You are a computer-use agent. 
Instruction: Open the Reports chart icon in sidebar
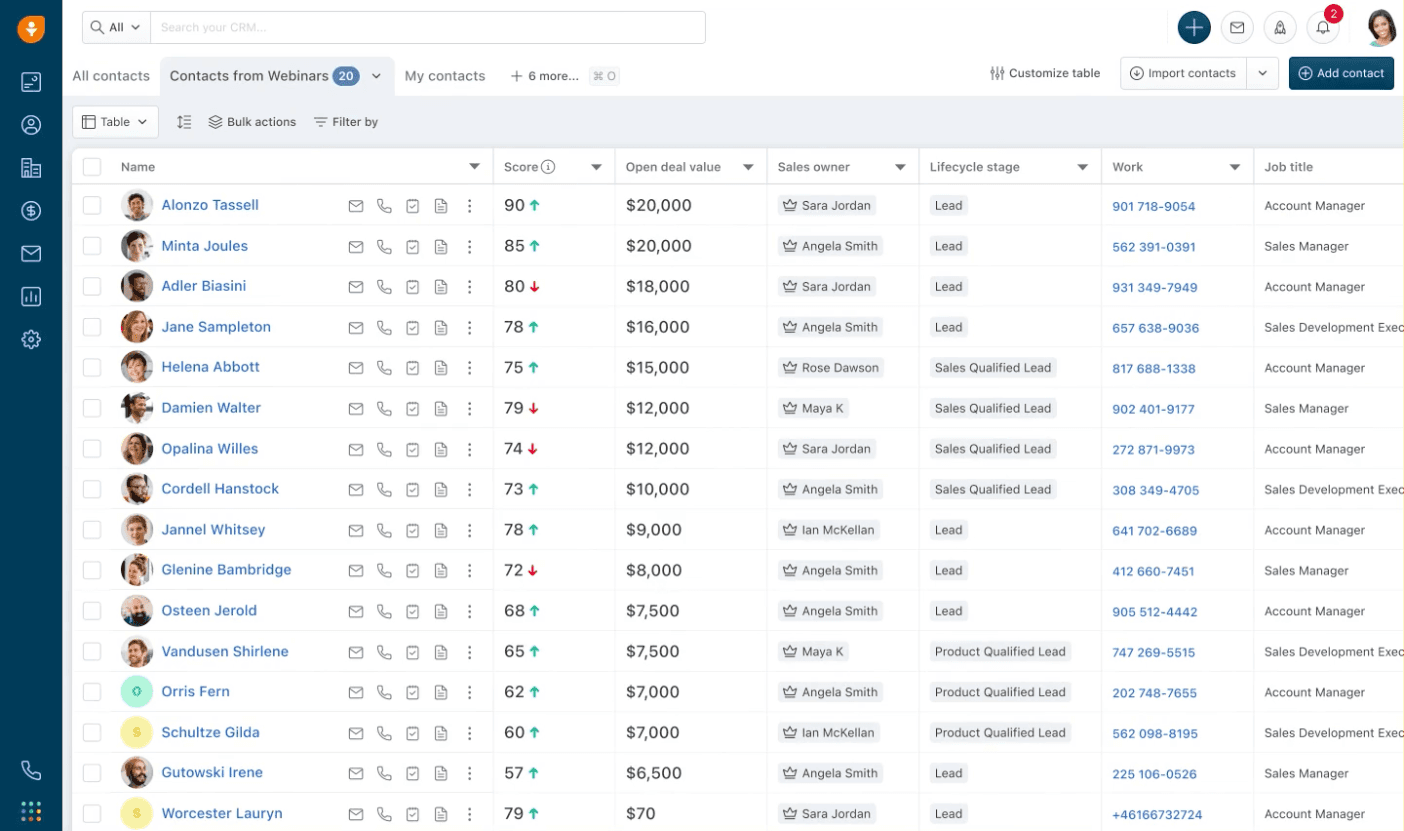pos(31,296)
